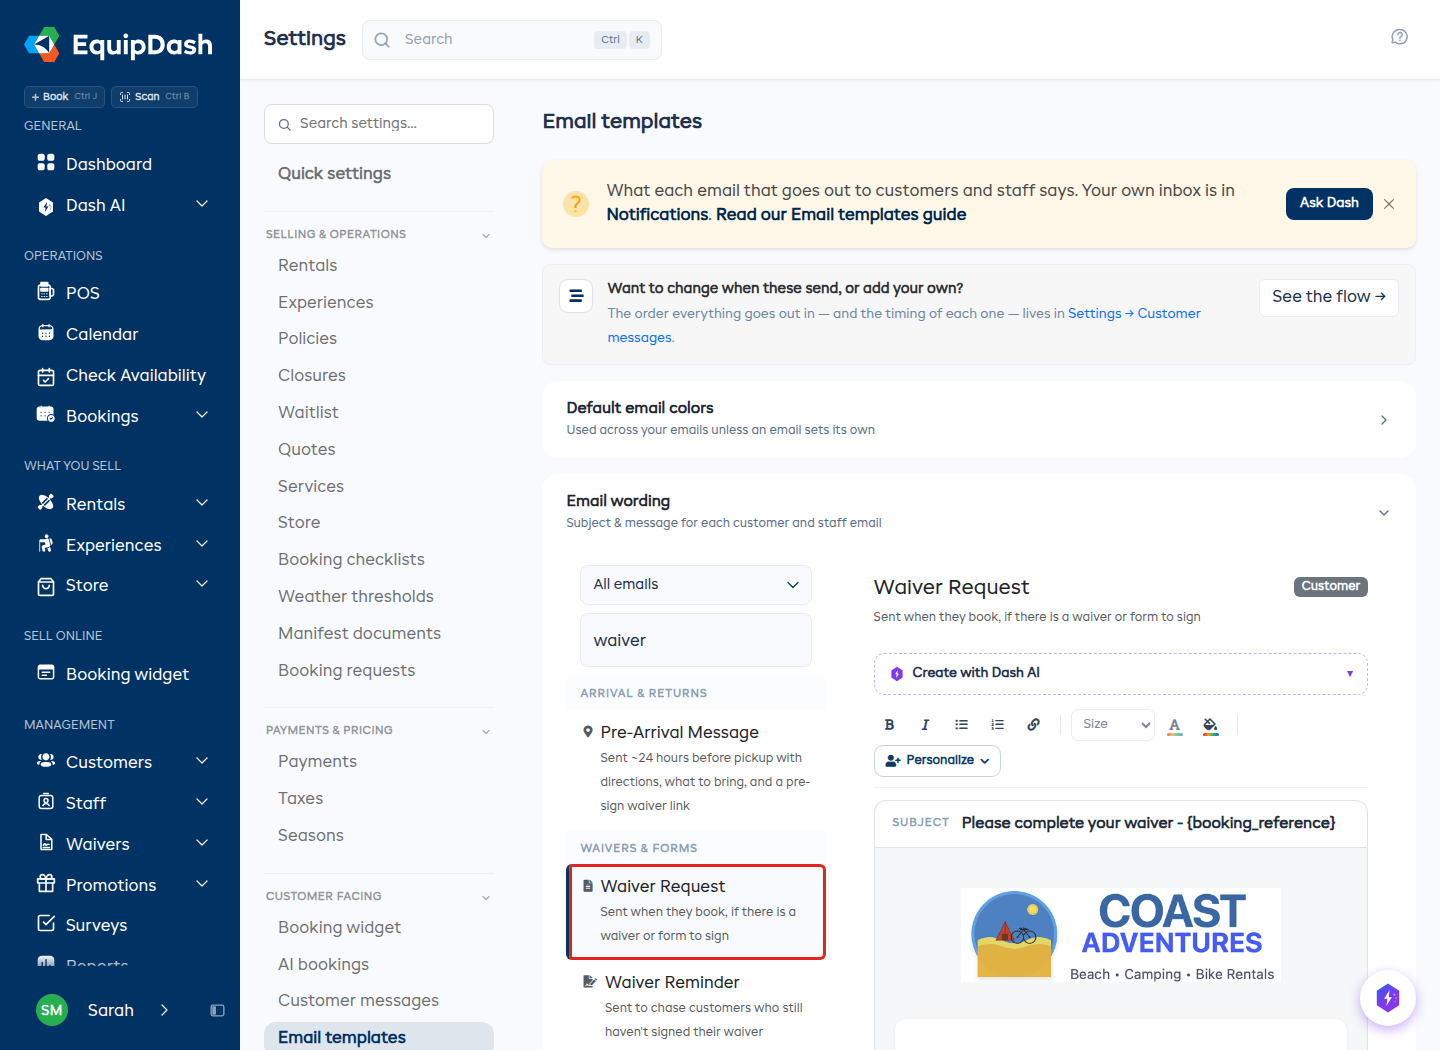
Task: Open the Personalize dropdown
Action: click(937, 760)
